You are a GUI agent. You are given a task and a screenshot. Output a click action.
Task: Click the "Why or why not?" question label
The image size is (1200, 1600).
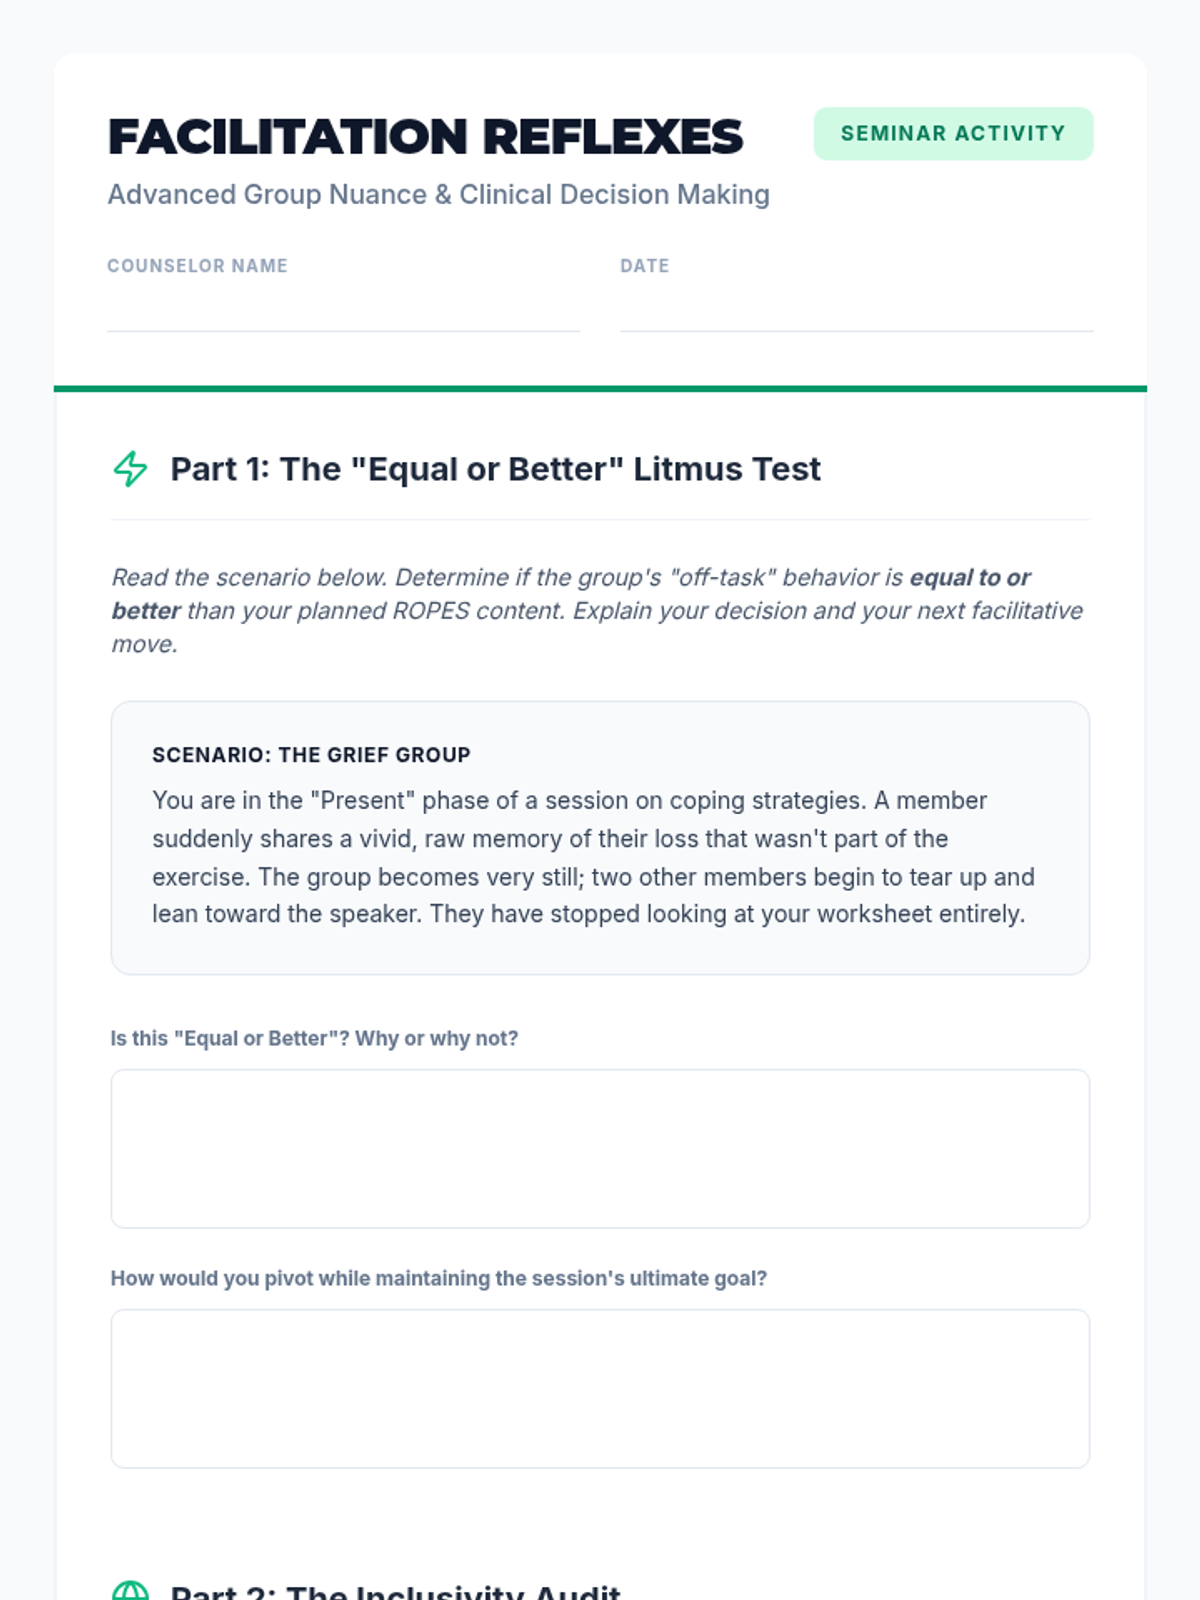[x=314, y=1038]
